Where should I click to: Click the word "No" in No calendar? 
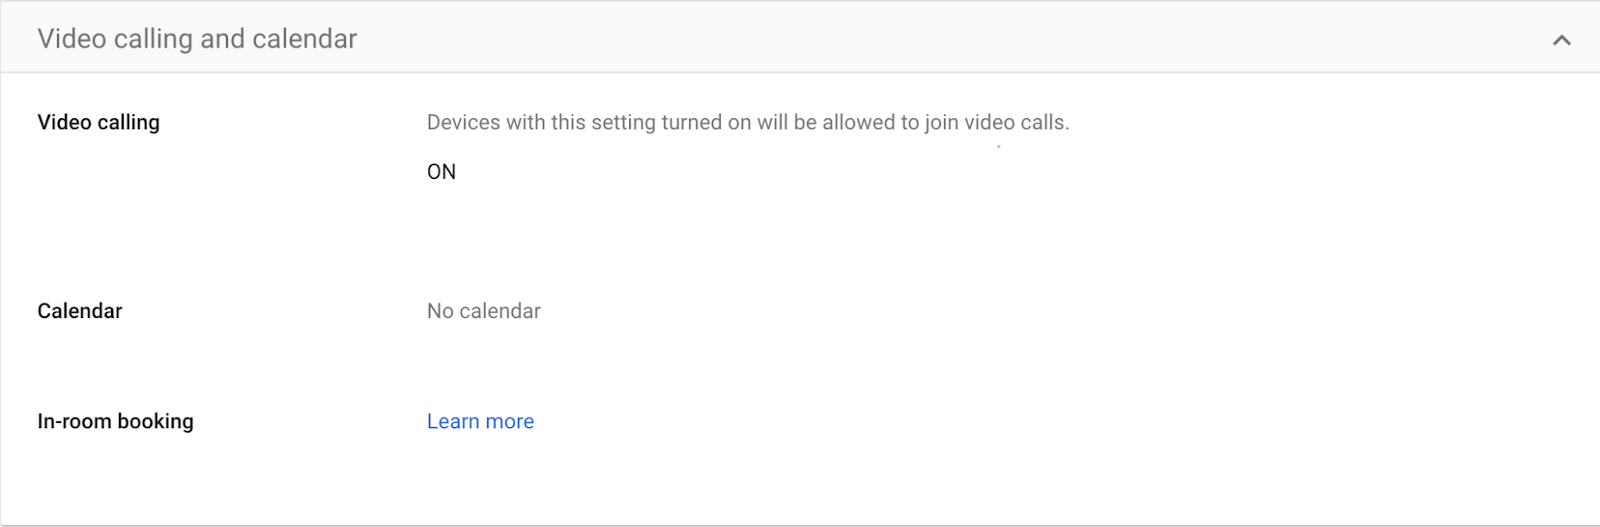[x=440, y=311]
